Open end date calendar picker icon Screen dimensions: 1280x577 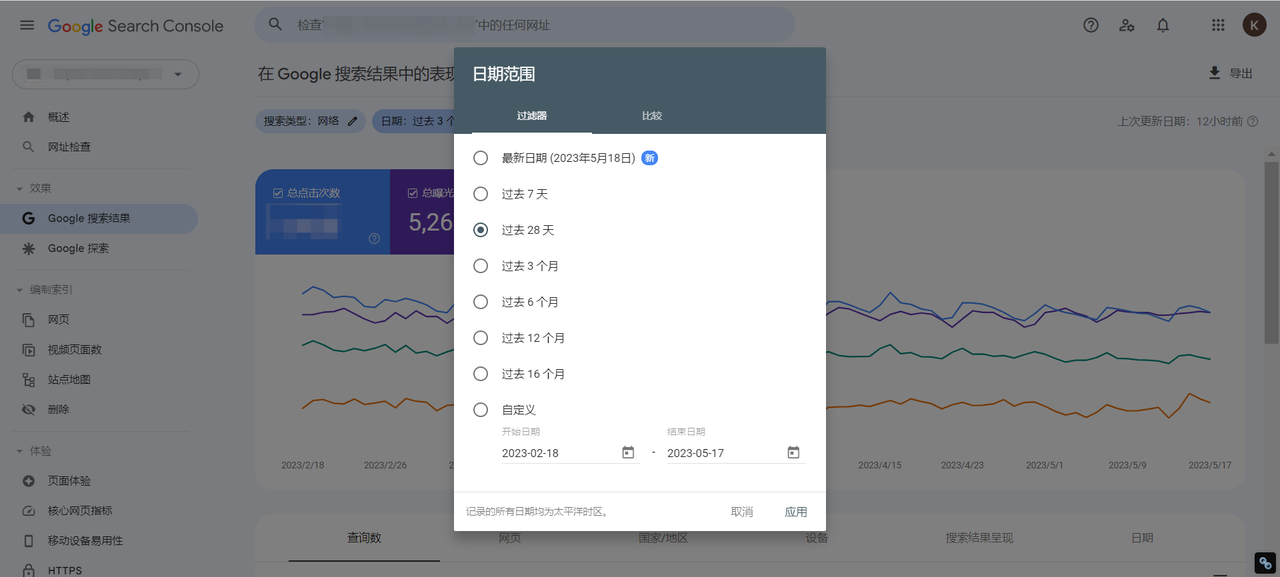tap(793, 453)
